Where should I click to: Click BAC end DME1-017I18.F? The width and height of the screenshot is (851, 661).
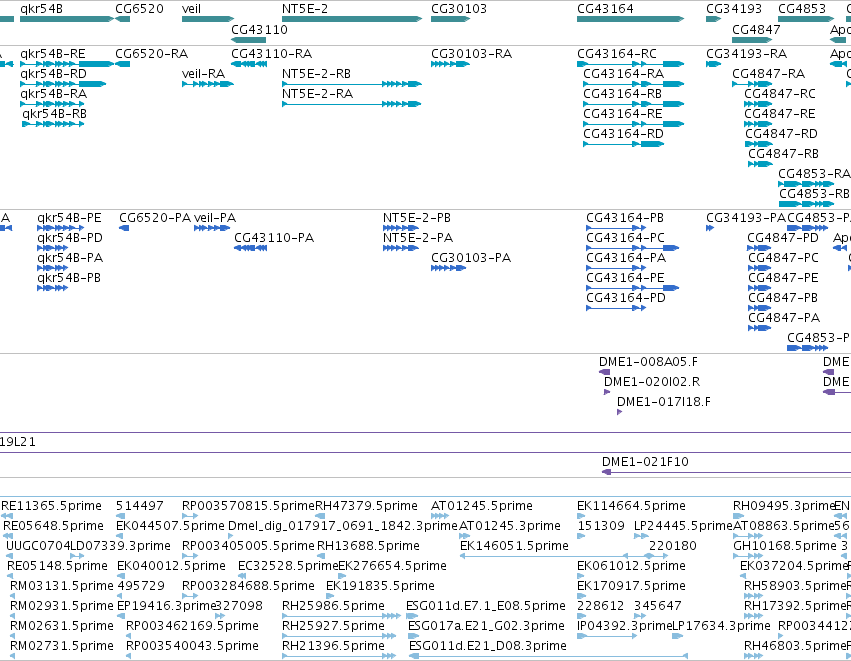tap(619, 412)
